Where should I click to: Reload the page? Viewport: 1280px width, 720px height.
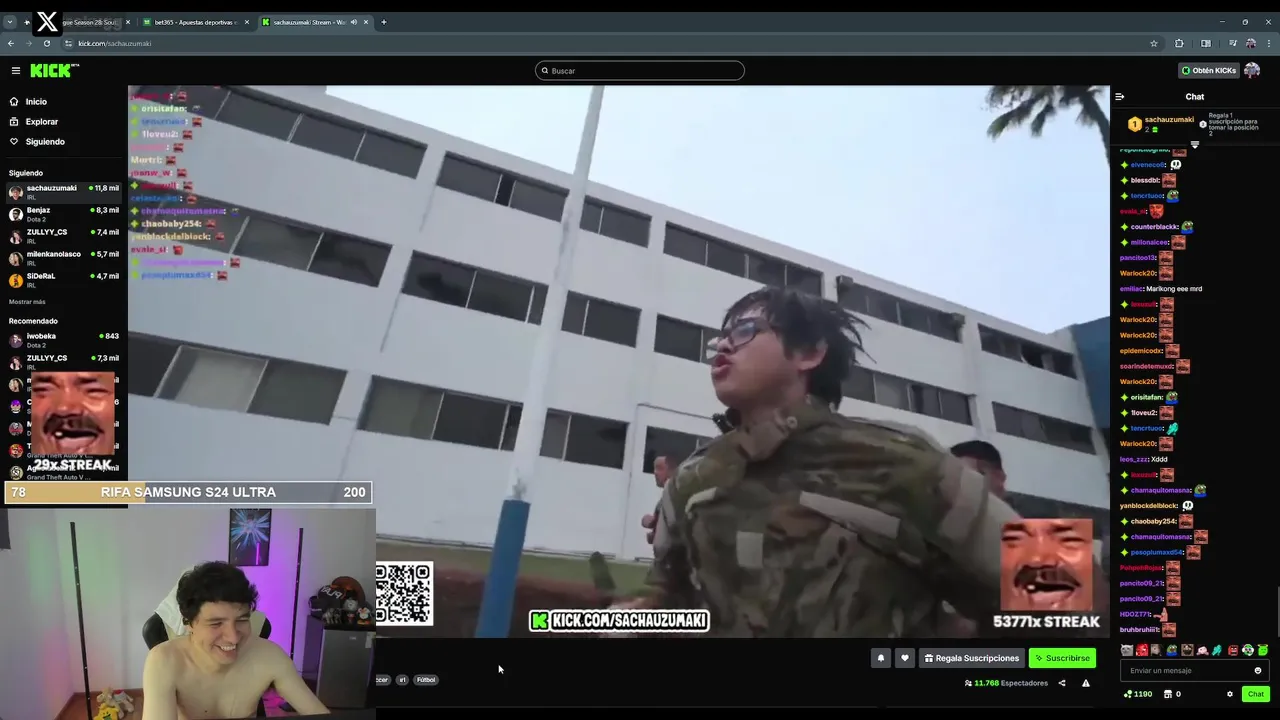tap(47, 43)
